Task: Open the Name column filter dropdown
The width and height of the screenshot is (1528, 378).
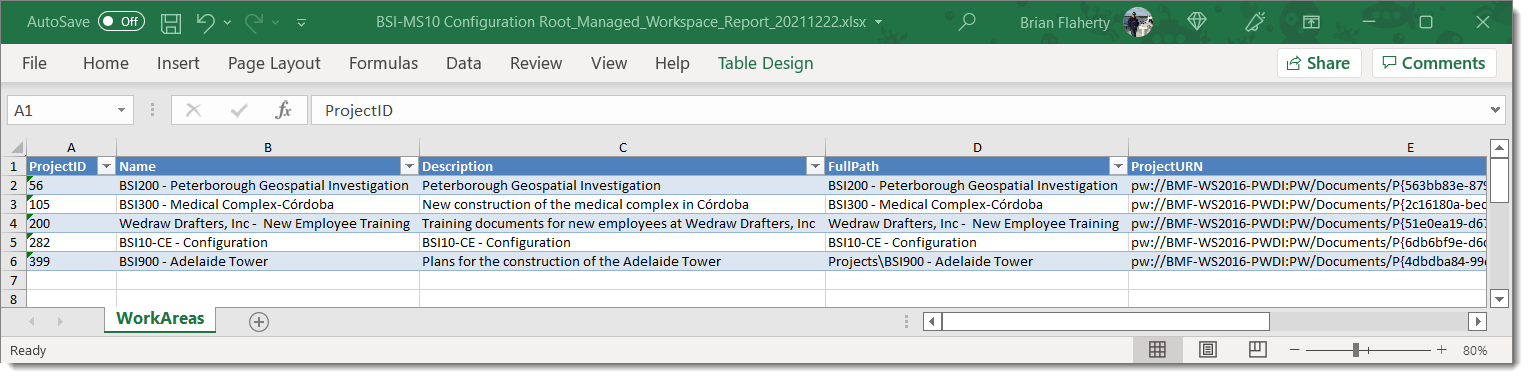Action: pyautogui.click(x=409, y=166)
